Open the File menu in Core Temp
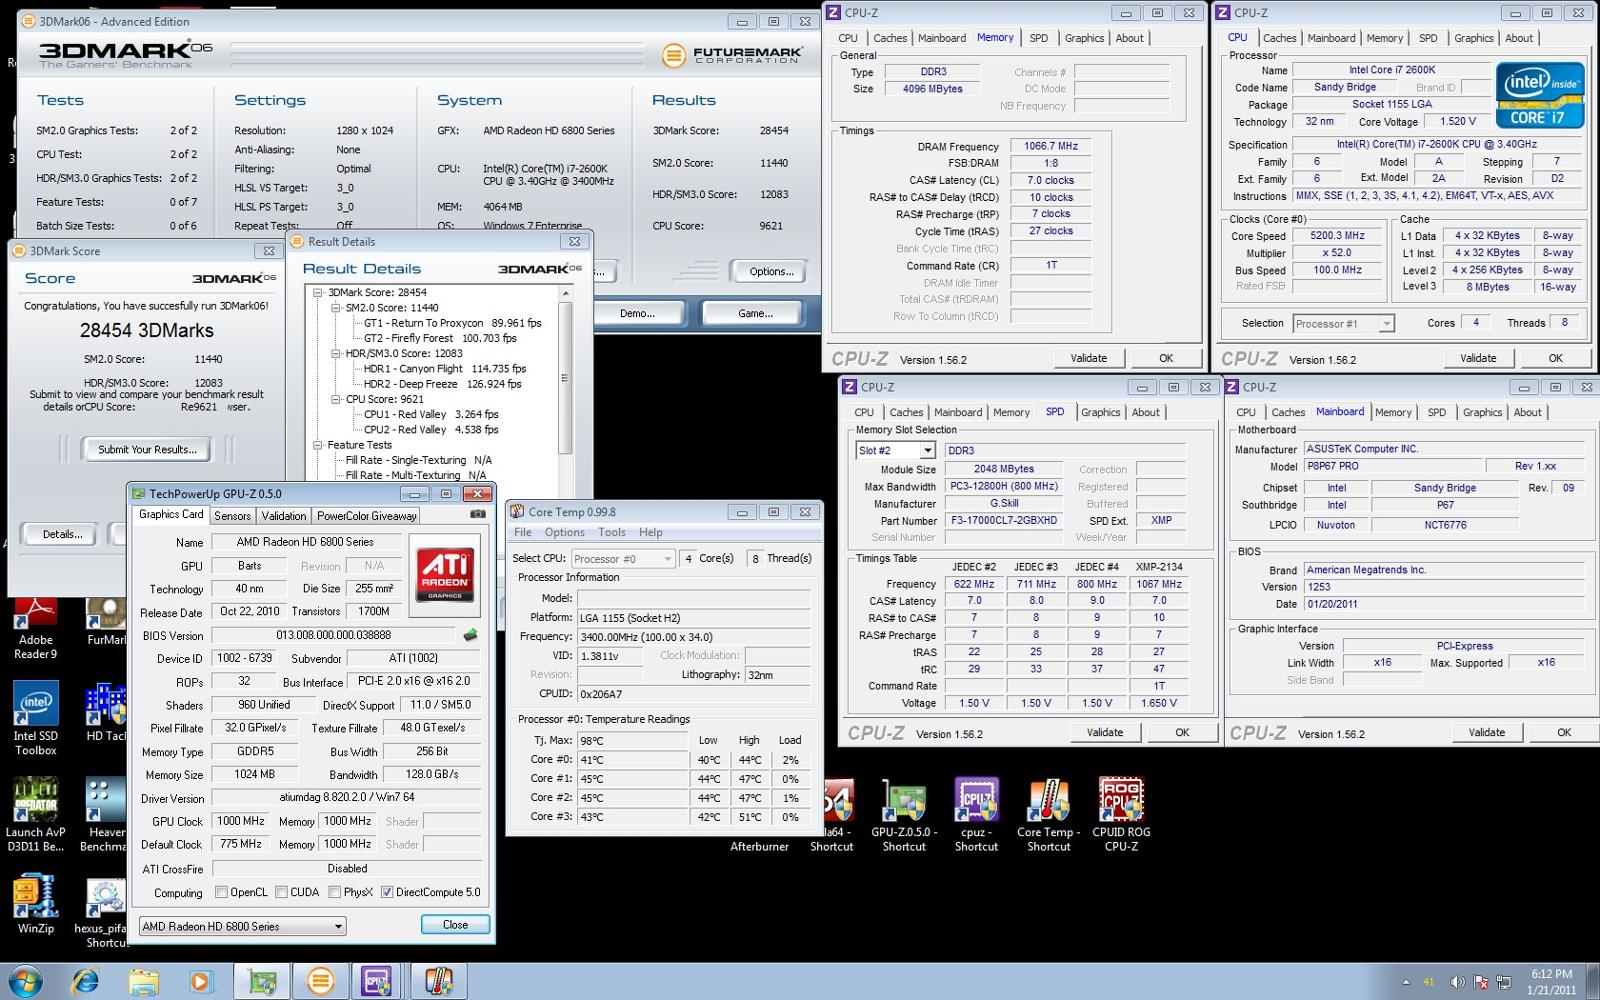 click(x=523, y=532)
